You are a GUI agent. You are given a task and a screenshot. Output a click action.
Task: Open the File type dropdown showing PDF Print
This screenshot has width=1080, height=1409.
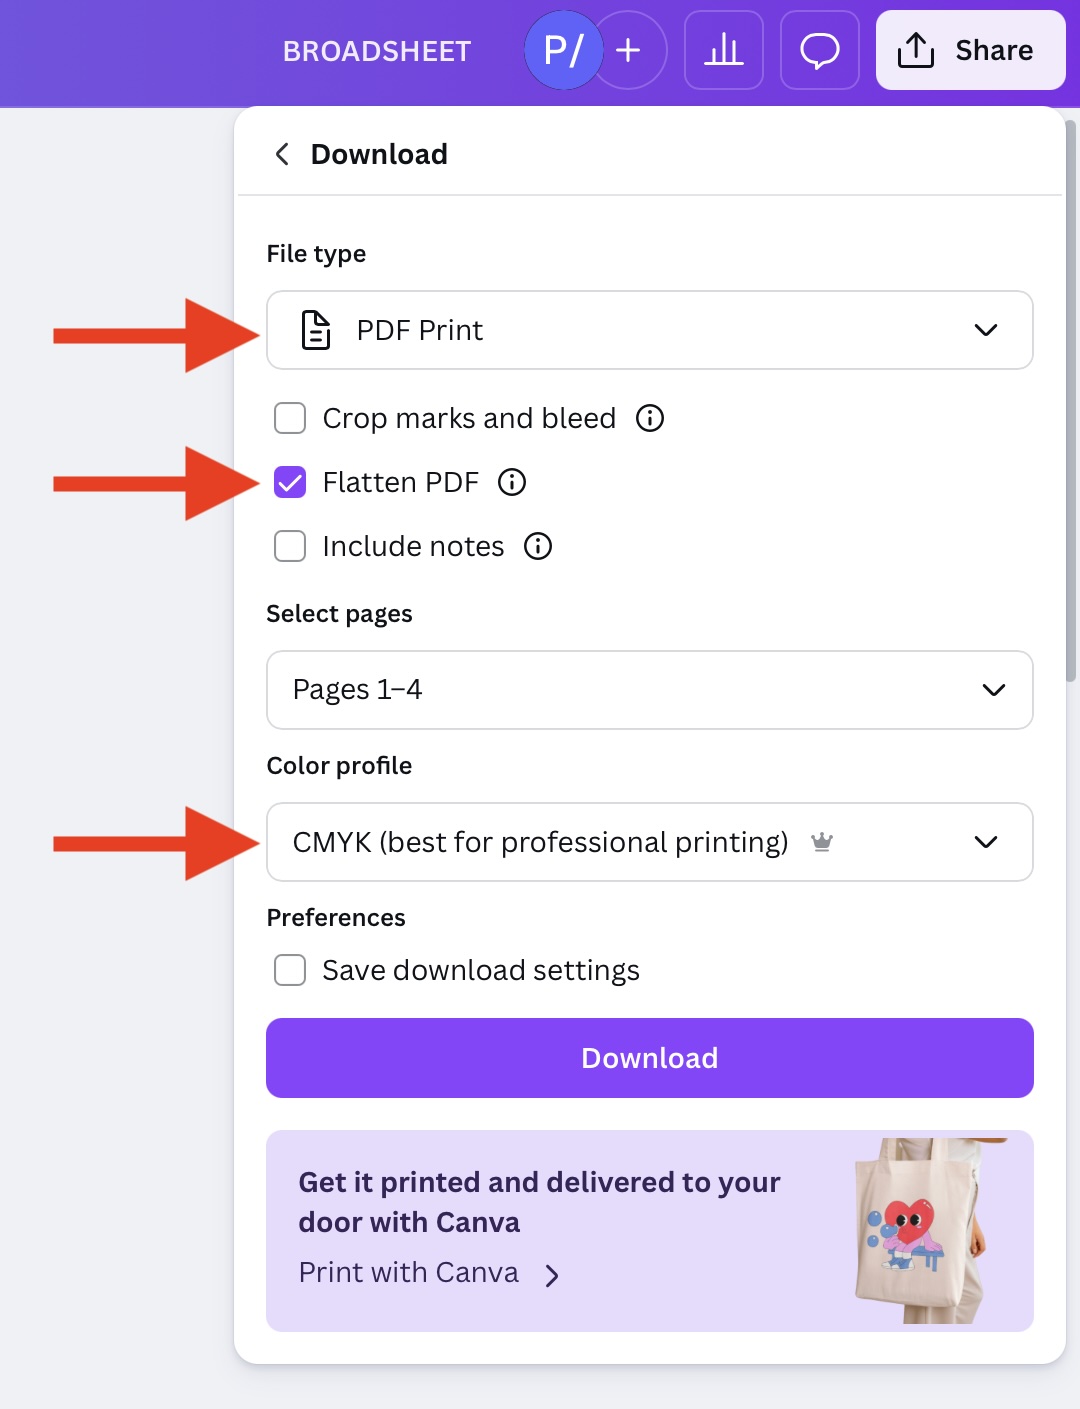click(x=649, y=330)
